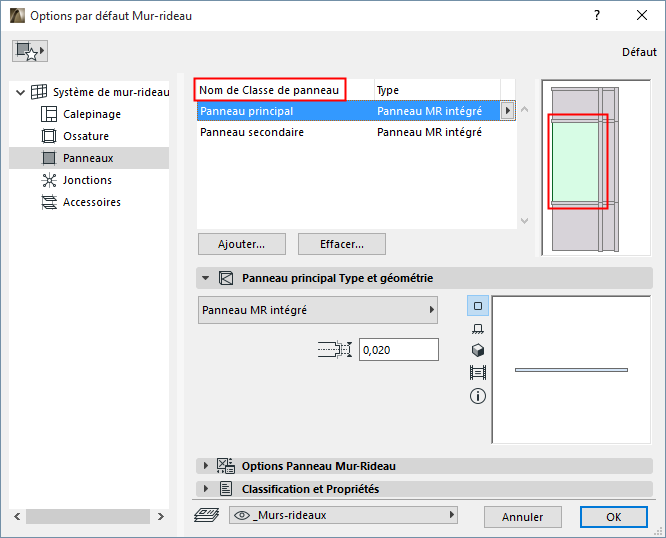The width and height of the screenshot is (666, 538).
Task: Open the Favorites picker icon
Action: click(30, 51)
